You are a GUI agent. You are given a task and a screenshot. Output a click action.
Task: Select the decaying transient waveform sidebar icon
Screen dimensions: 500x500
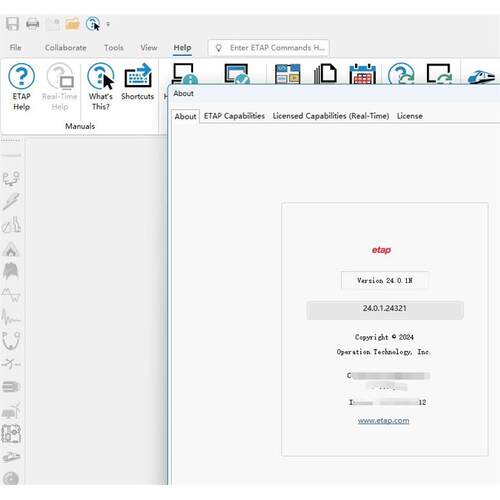pyautogui.click(x=11, y=317)
